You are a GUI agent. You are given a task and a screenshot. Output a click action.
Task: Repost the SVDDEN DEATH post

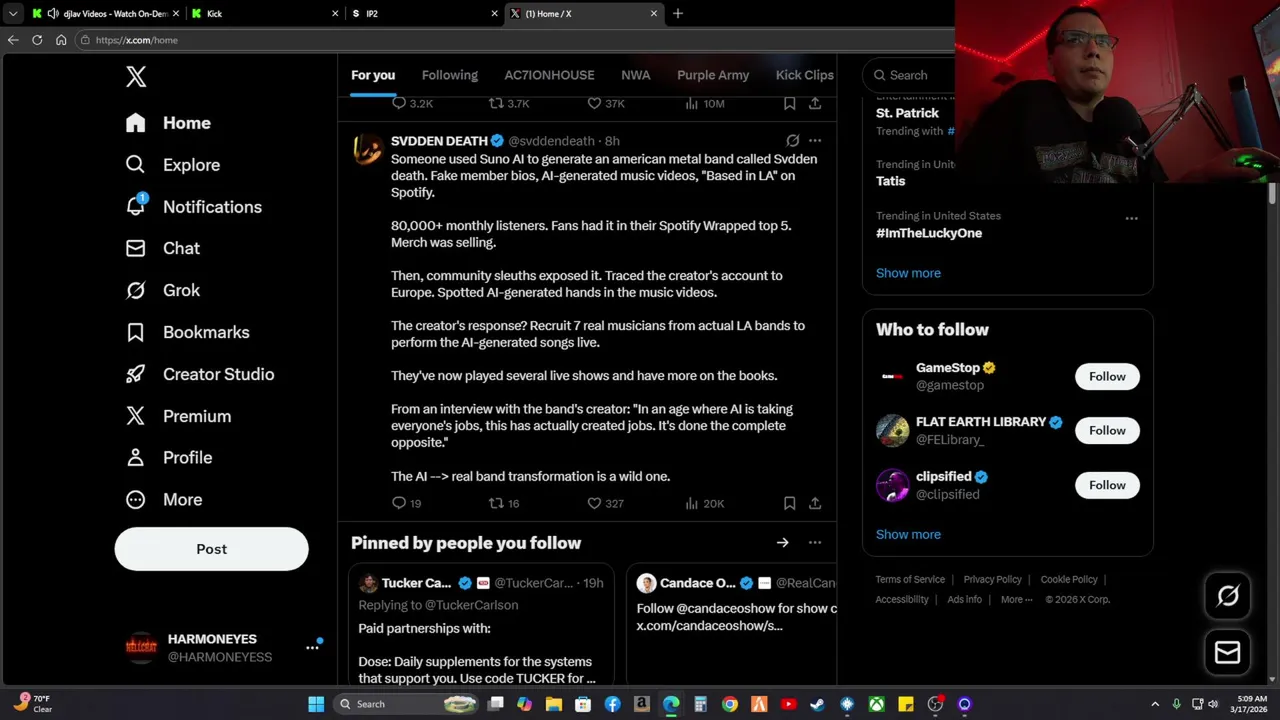pyautogui.click(x=503, y=503)
